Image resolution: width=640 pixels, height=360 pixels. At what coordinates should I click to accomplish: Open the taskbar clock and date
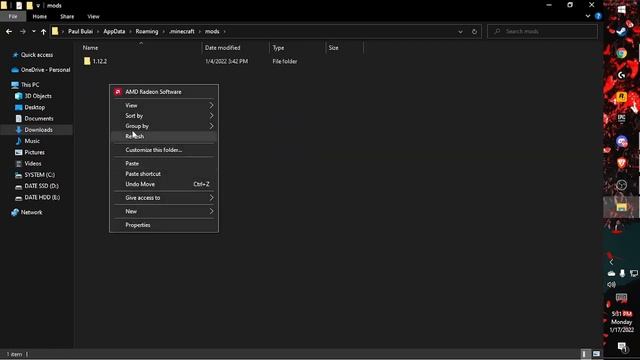click(x=622, y=322)
